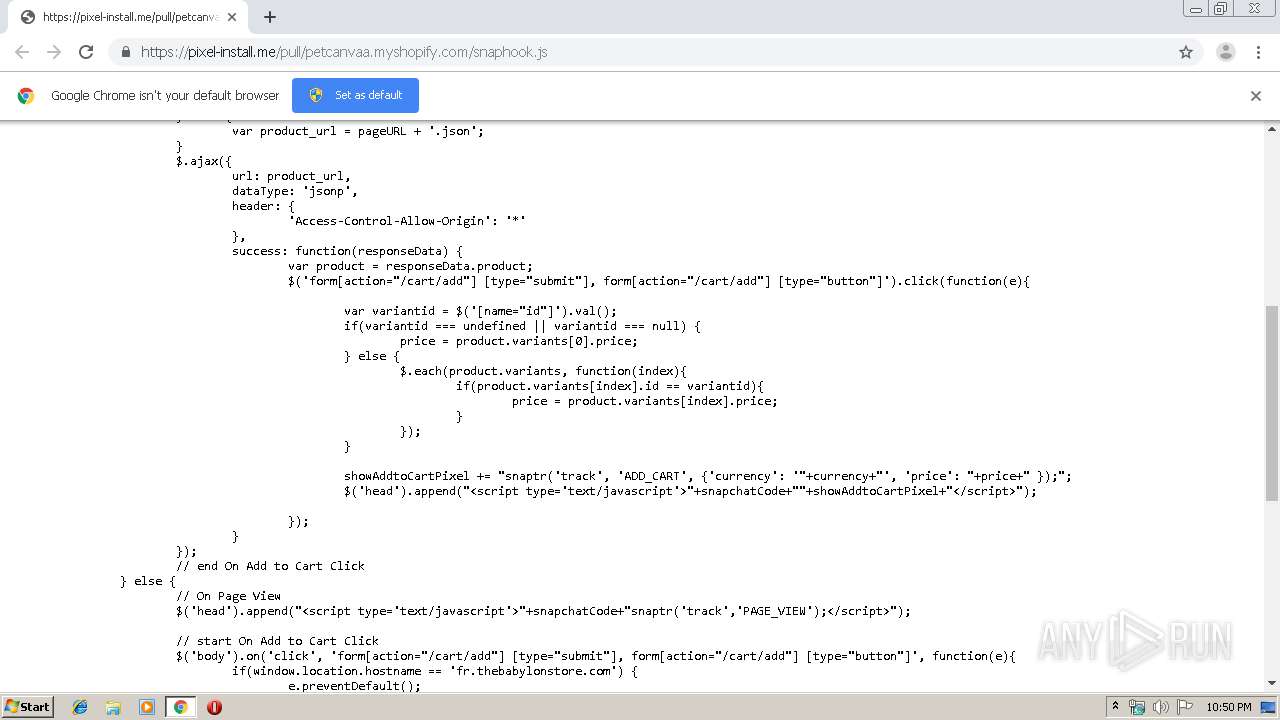Minimize the Chrome window
Screen dimensions: 1280x720
click(x=1196, y=9)
